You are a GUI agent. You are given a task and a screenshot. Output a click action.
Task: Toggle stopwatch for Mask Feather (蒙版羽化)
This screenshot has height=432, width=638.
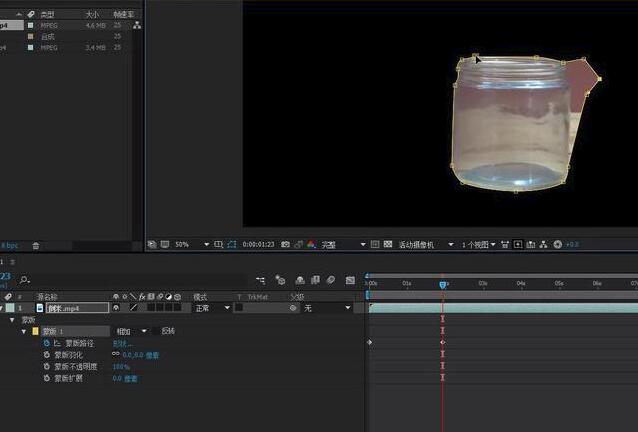(x=46, y=355)
